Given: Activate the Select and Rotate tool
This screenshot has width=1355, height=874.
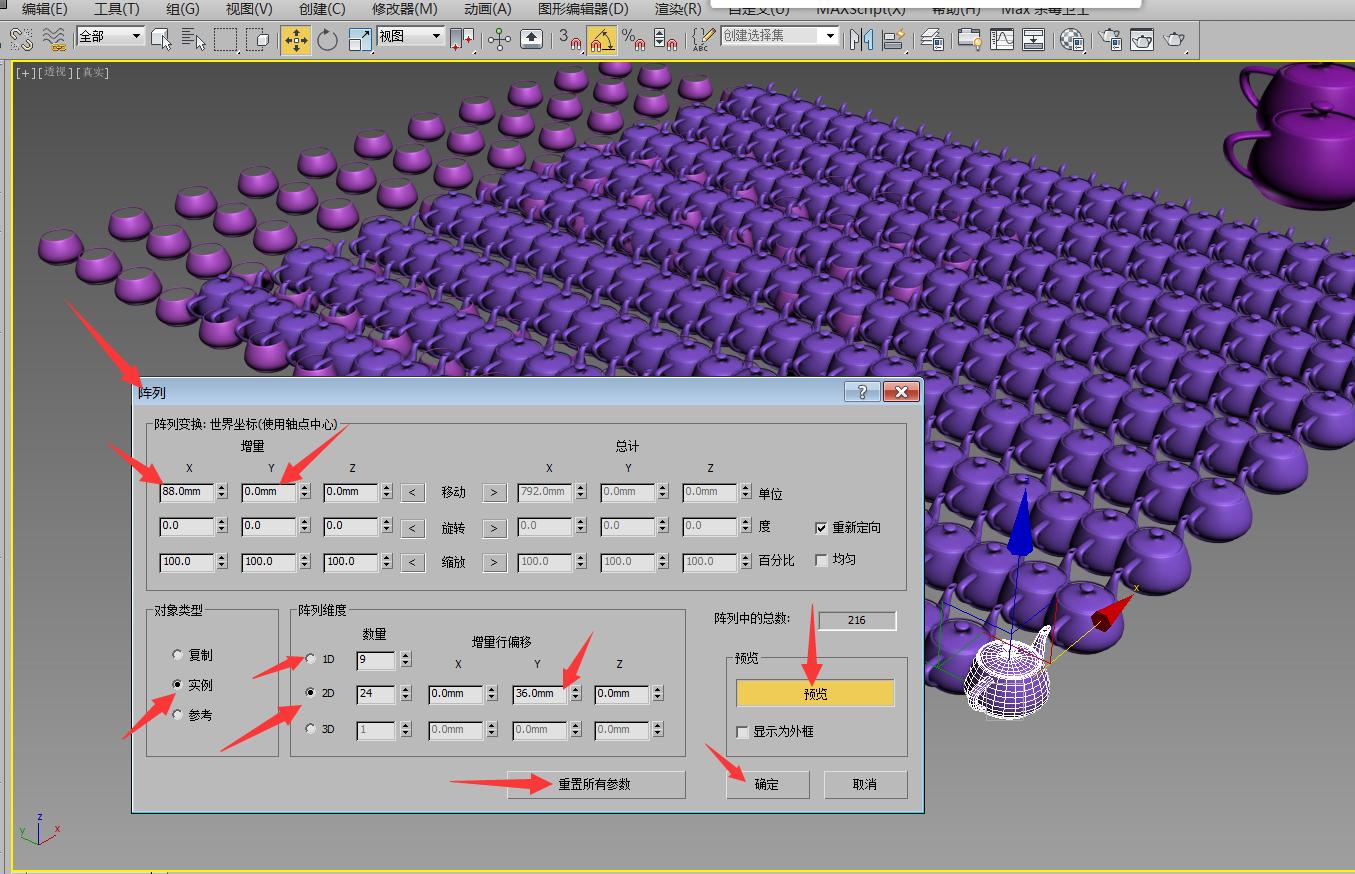Looking at the screenshot, I should click(327, 40).
